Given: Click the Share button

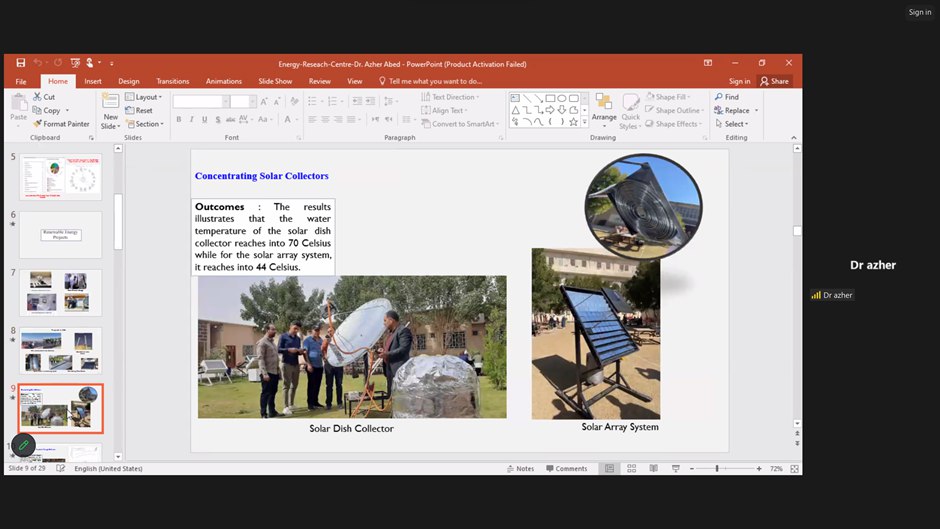Looking at the screenshot, I should (775, 81).
